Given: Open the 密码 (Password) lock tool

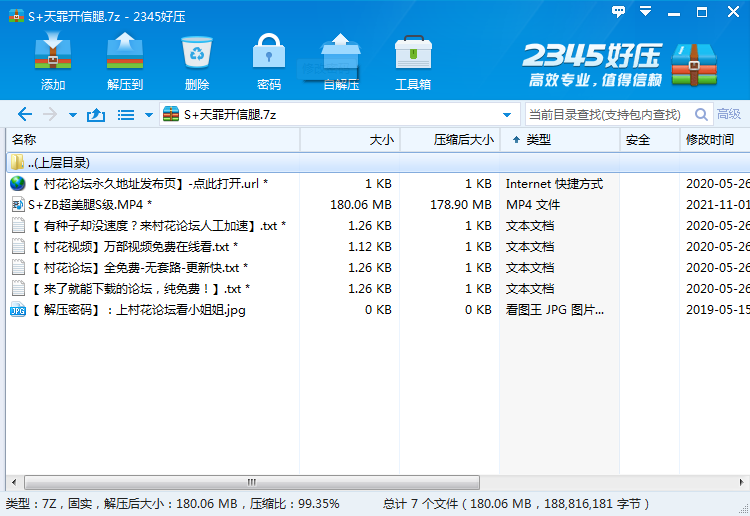Looking at the screenshot, I should tap(268, 61).
